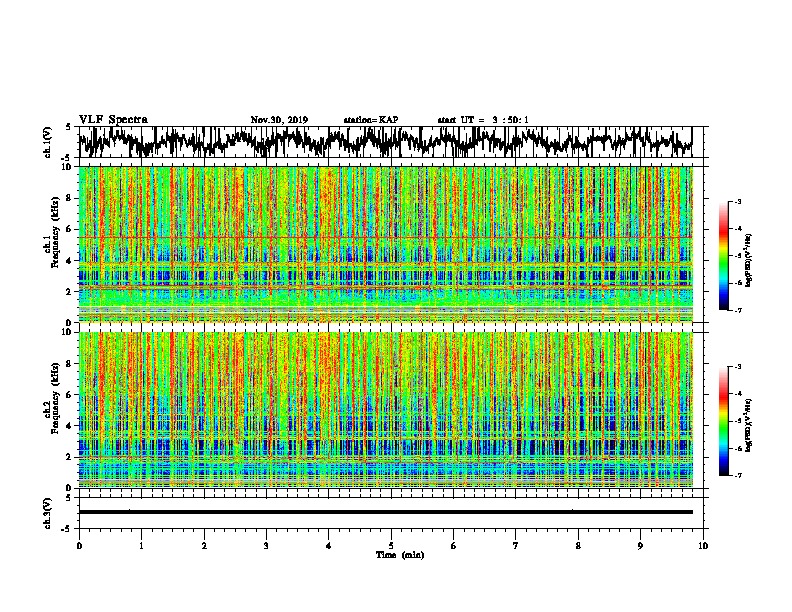Click the time axis tick label '0'

coord(79,545)
